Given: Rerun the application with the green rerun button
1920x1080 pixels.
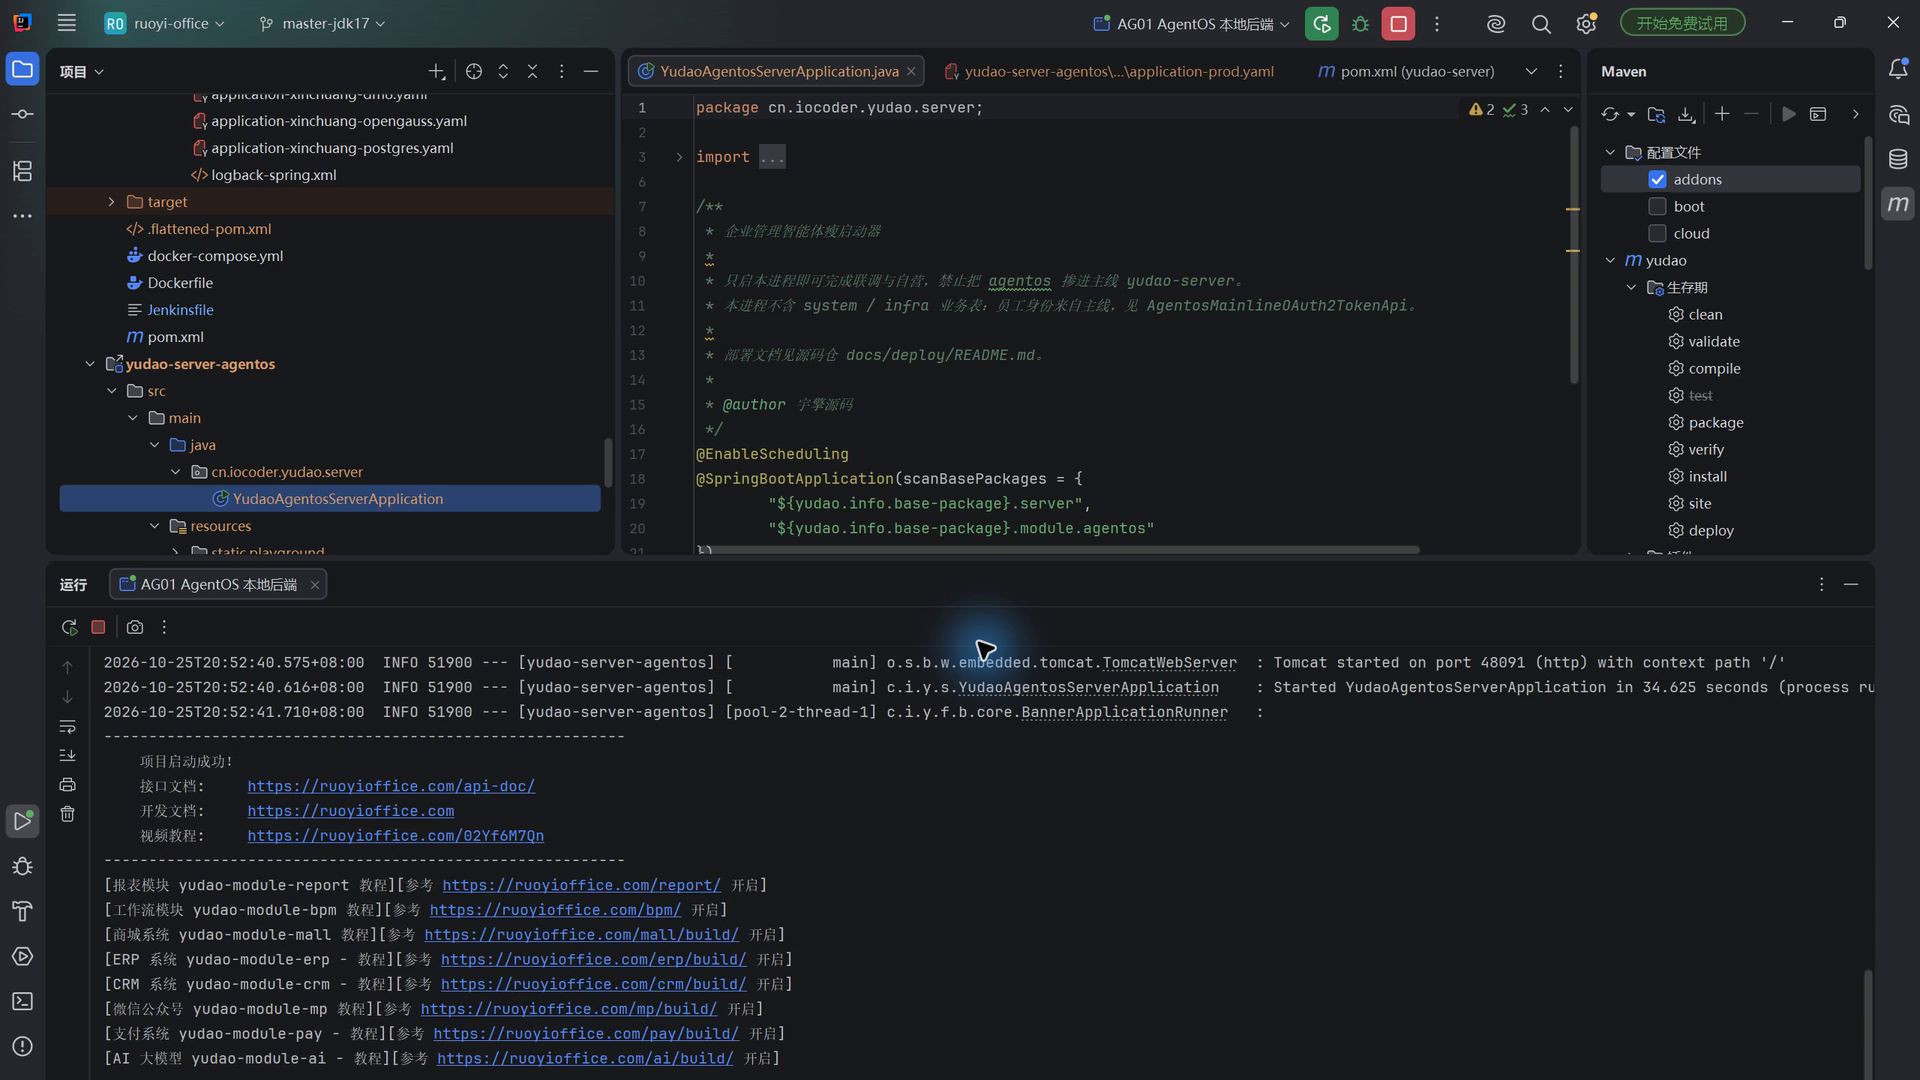Looking at the screenshot, I should pos(1321,24).
